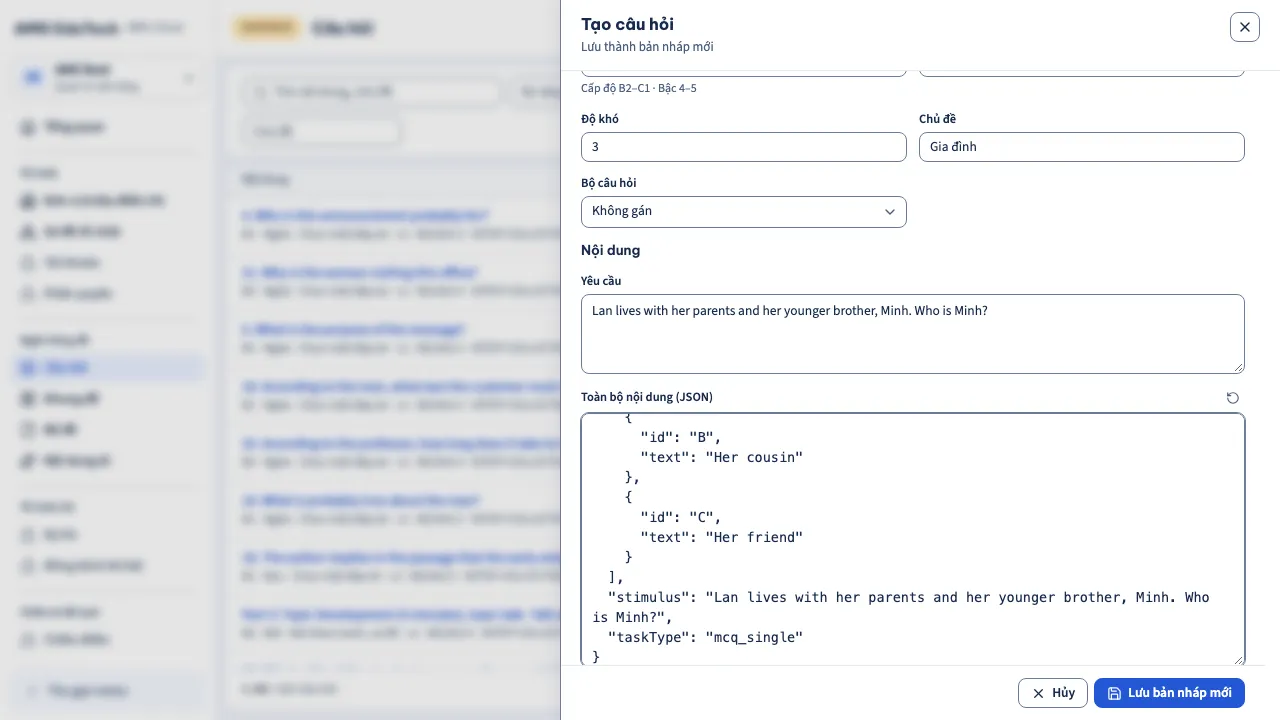
Task: Edit the Yêu cầu text area
Action: [913, 334]
